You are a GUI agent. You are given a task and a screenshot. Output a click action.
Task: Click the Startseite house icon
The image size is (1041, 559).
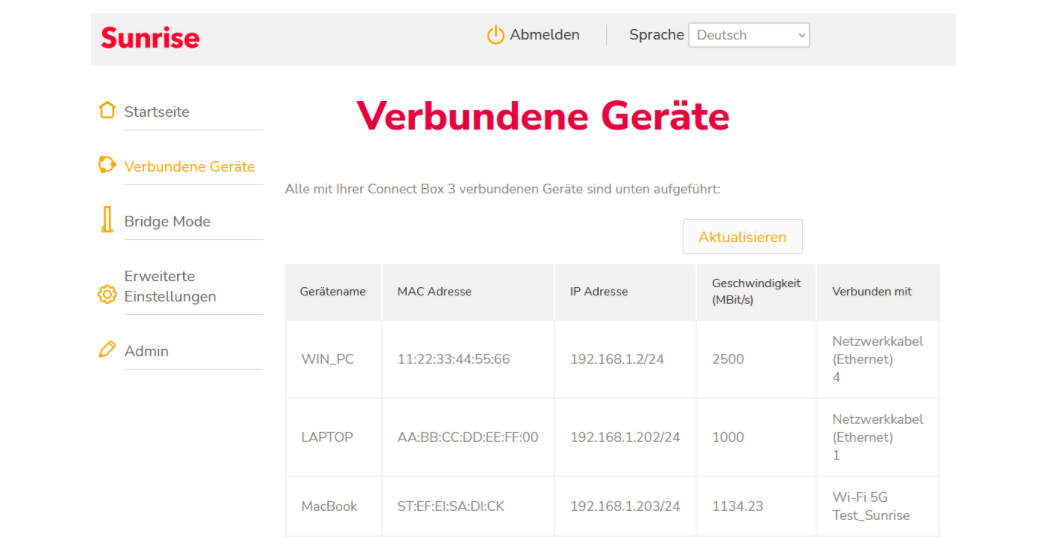point(107,111)
